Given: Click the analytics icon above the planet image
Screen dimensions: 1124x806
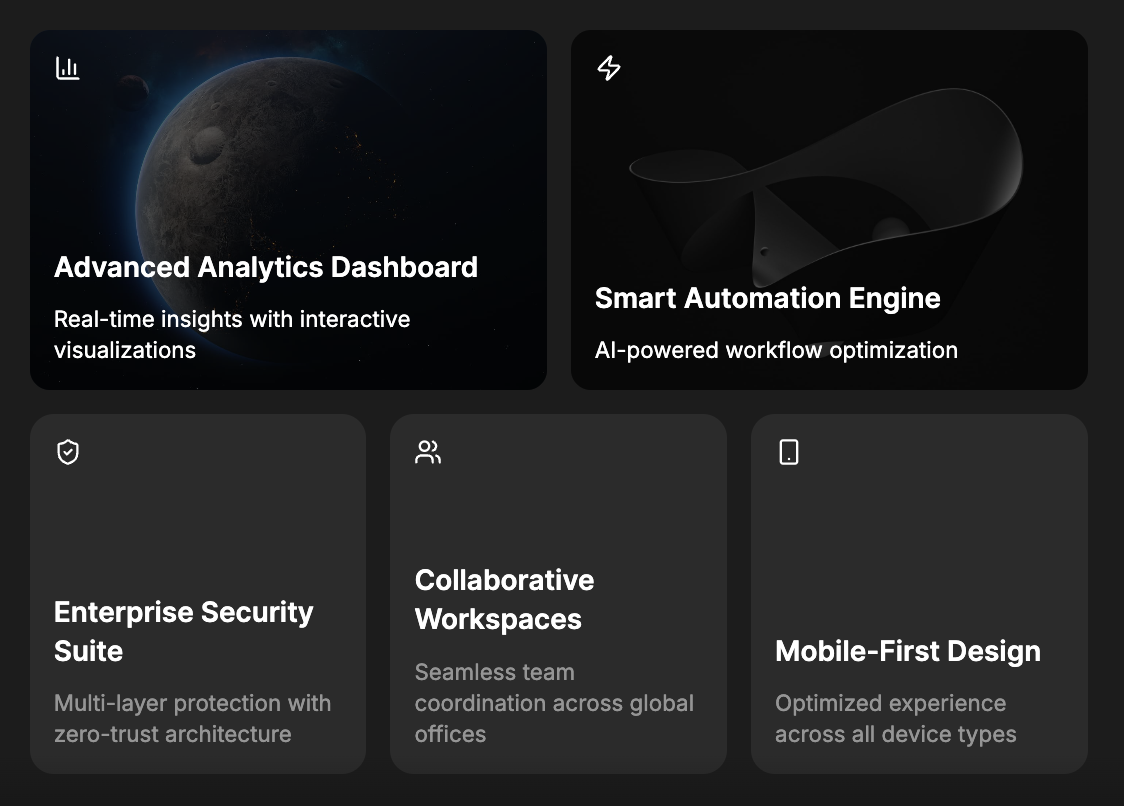Looking at the screenshot, I should pyautogui.click(x=67, y=68).
